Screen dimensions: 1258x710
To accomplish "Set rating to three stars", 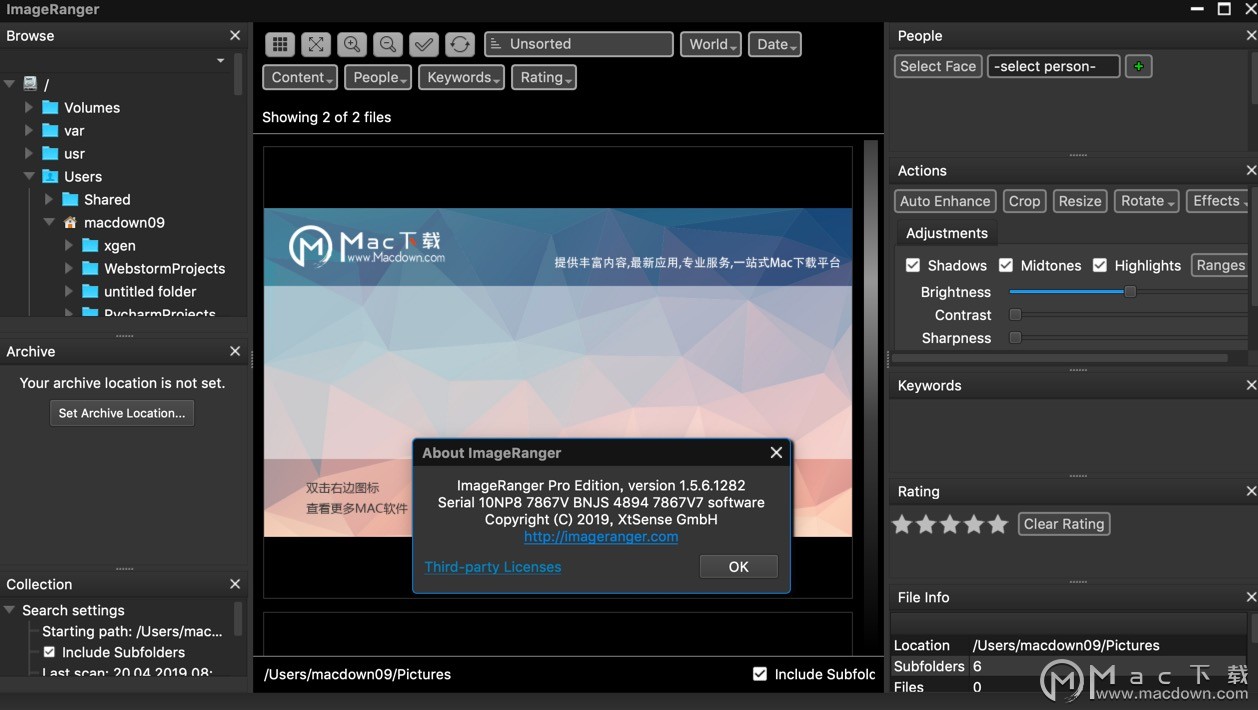I will (x=950, y=524).
